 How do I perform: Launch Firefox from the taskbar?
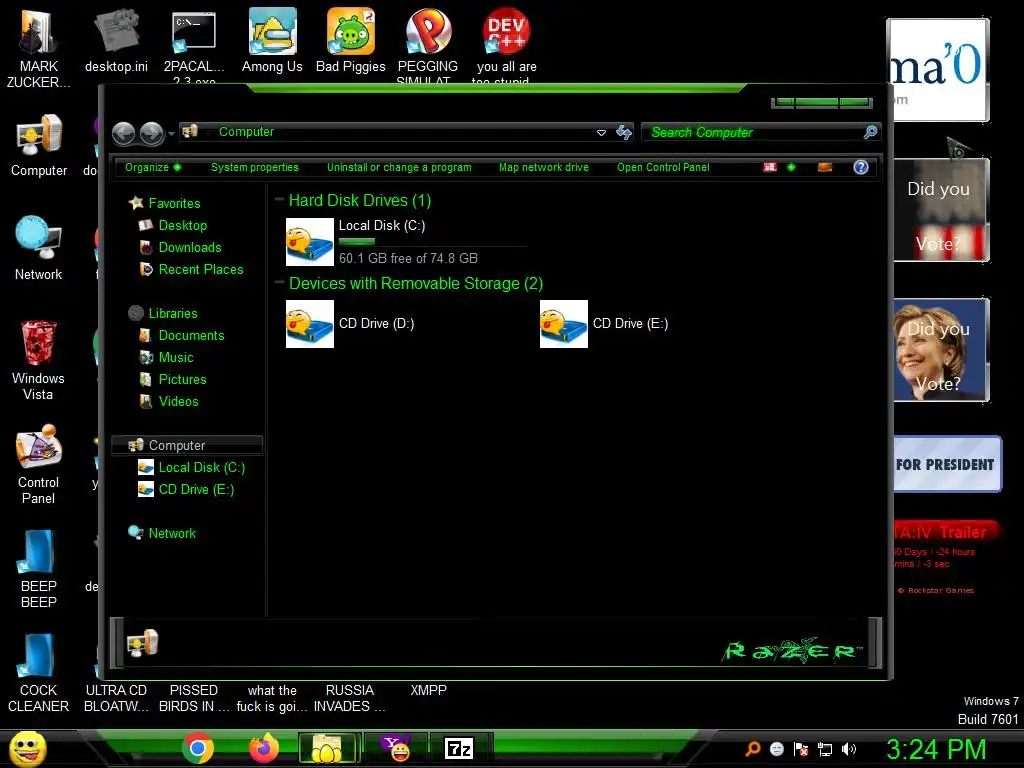click(264, 748)
